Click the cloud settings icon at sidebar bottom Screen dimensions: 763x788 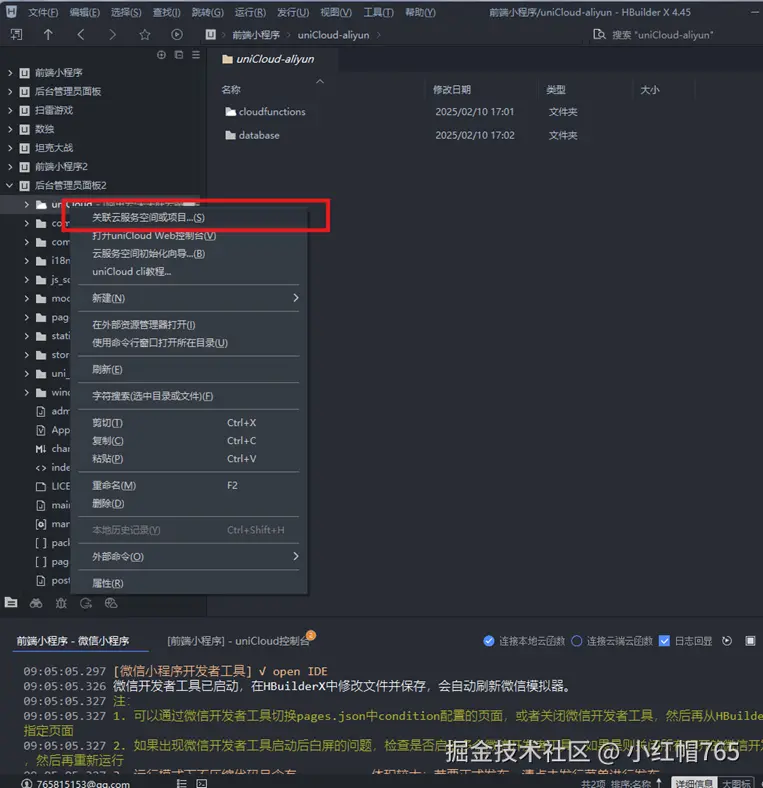coord(111,603)
